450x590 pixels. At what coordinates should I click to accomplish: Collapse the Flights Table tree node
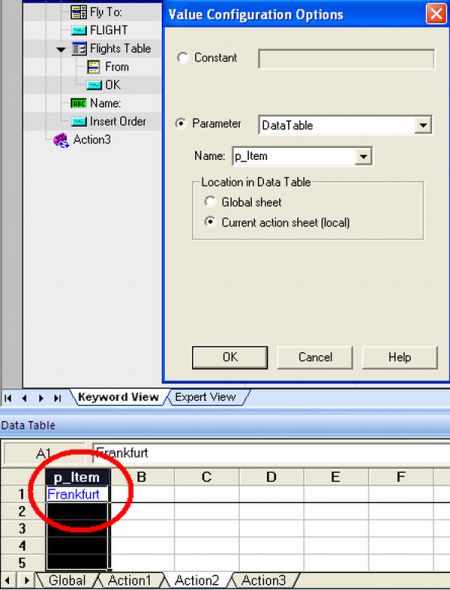click(61, 49)
